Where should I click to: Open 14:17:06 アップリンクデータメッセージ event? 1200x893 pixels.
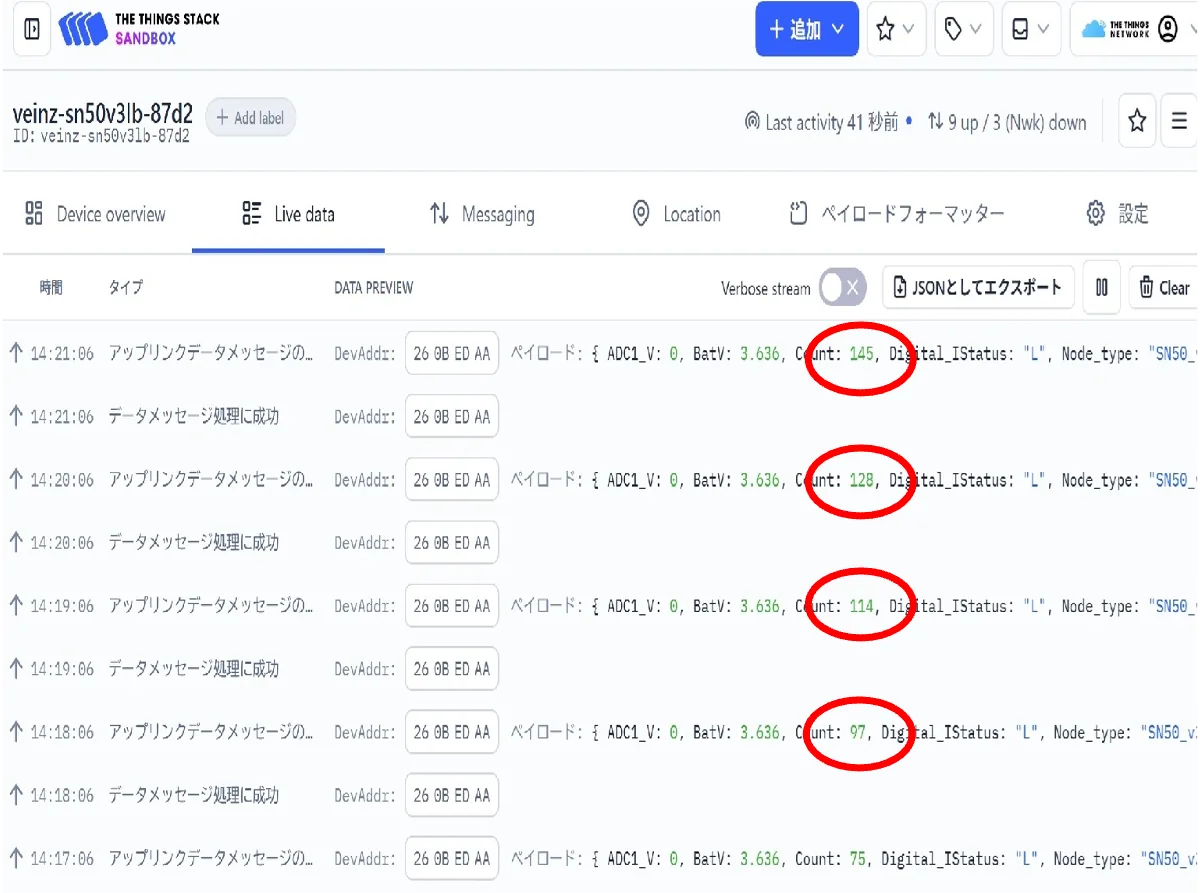pos(211,858)
